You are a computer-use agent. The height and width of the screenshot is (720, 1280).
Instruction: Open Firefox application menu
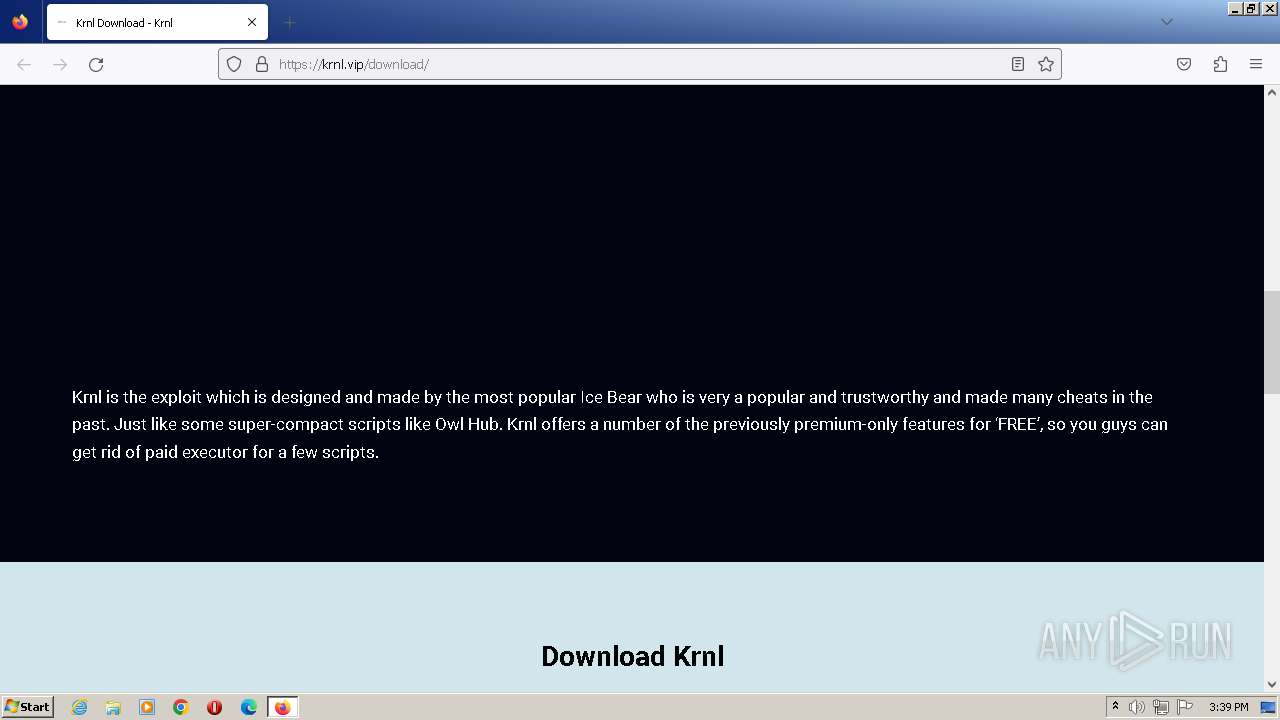[x=1256, y=64]
